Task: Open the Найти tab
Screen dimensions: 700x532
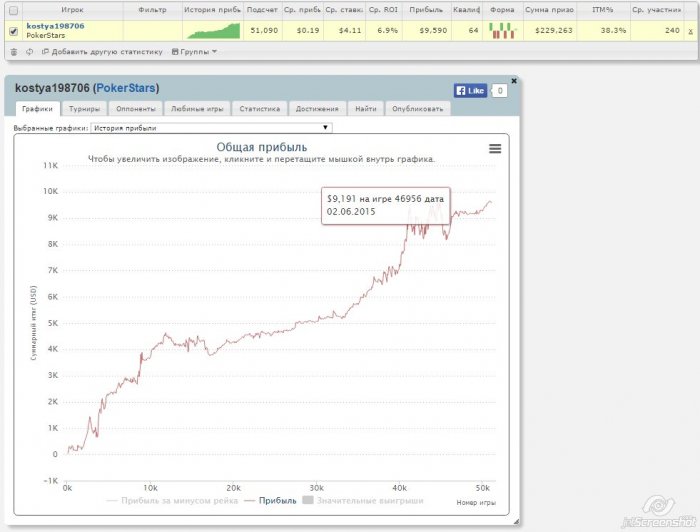Action: pos(366,108)
